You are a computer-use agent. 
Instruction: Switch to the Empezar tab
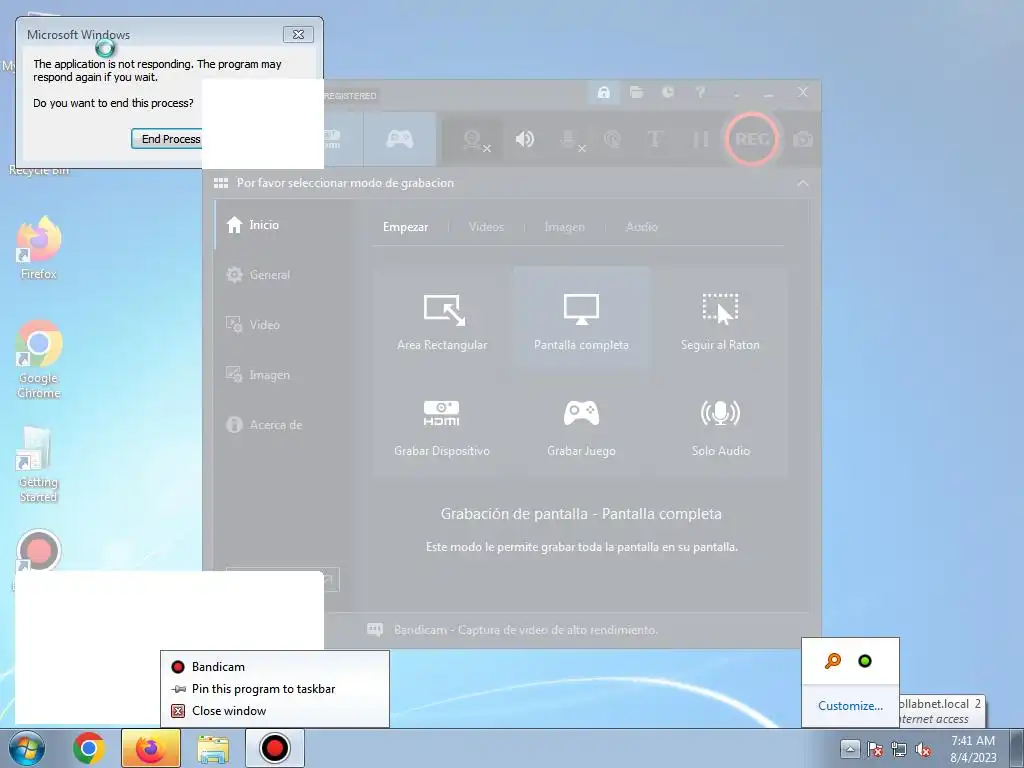click(x=406, y=227)
